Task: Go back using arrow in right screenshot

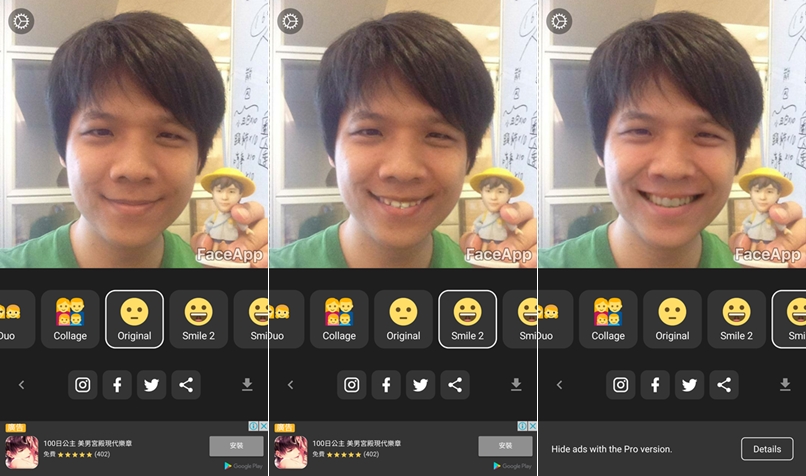Action: coord(559,385)
